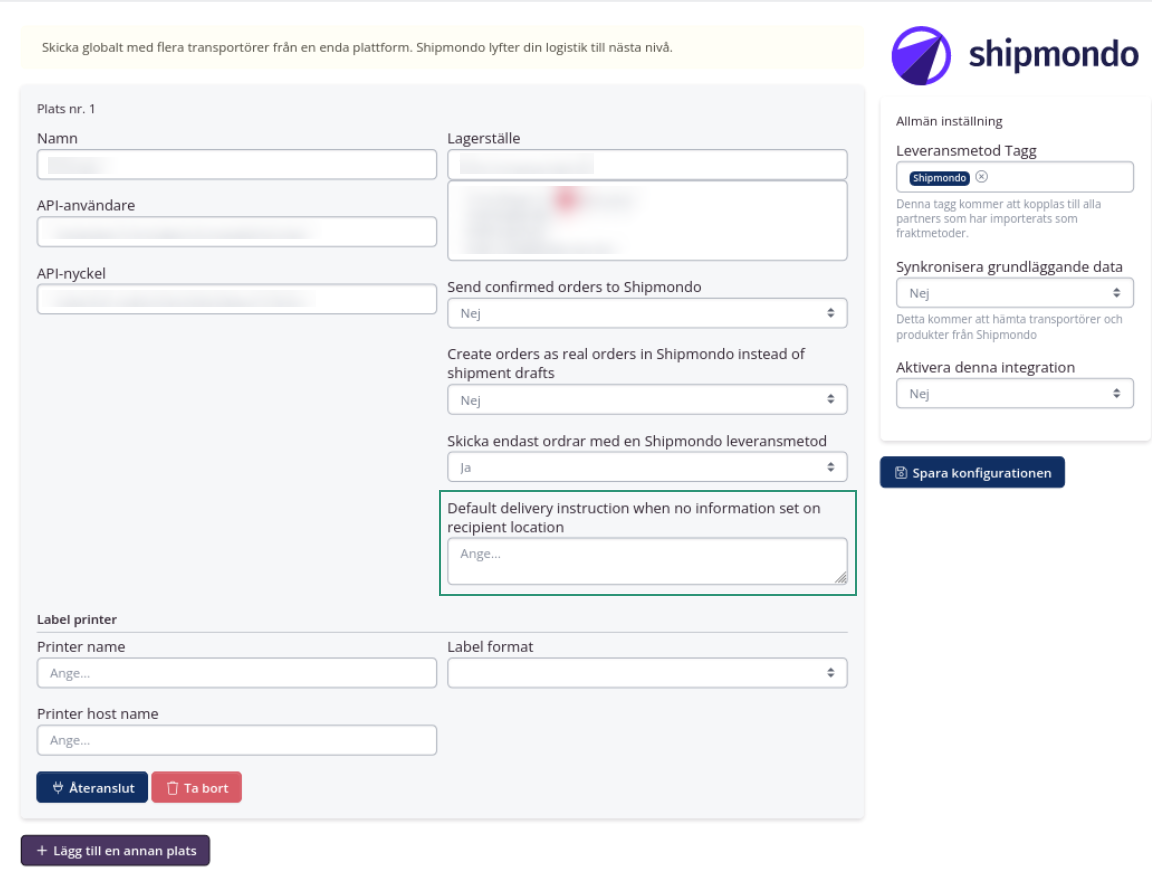Click the Printer name input field
The width and height of the screenshot is (1152, 889).
tap(236, 673)
